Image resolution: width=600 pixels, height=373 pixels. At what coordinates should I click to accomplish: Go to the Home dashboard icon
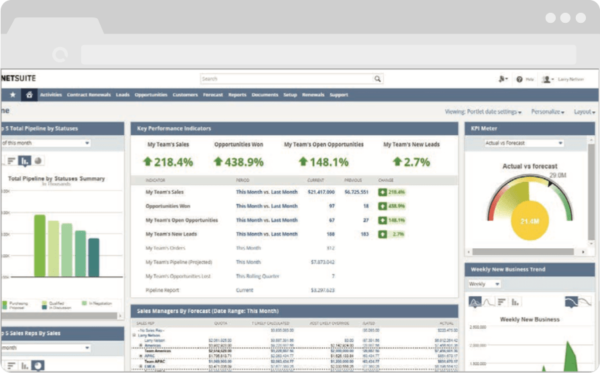(29, 95)
